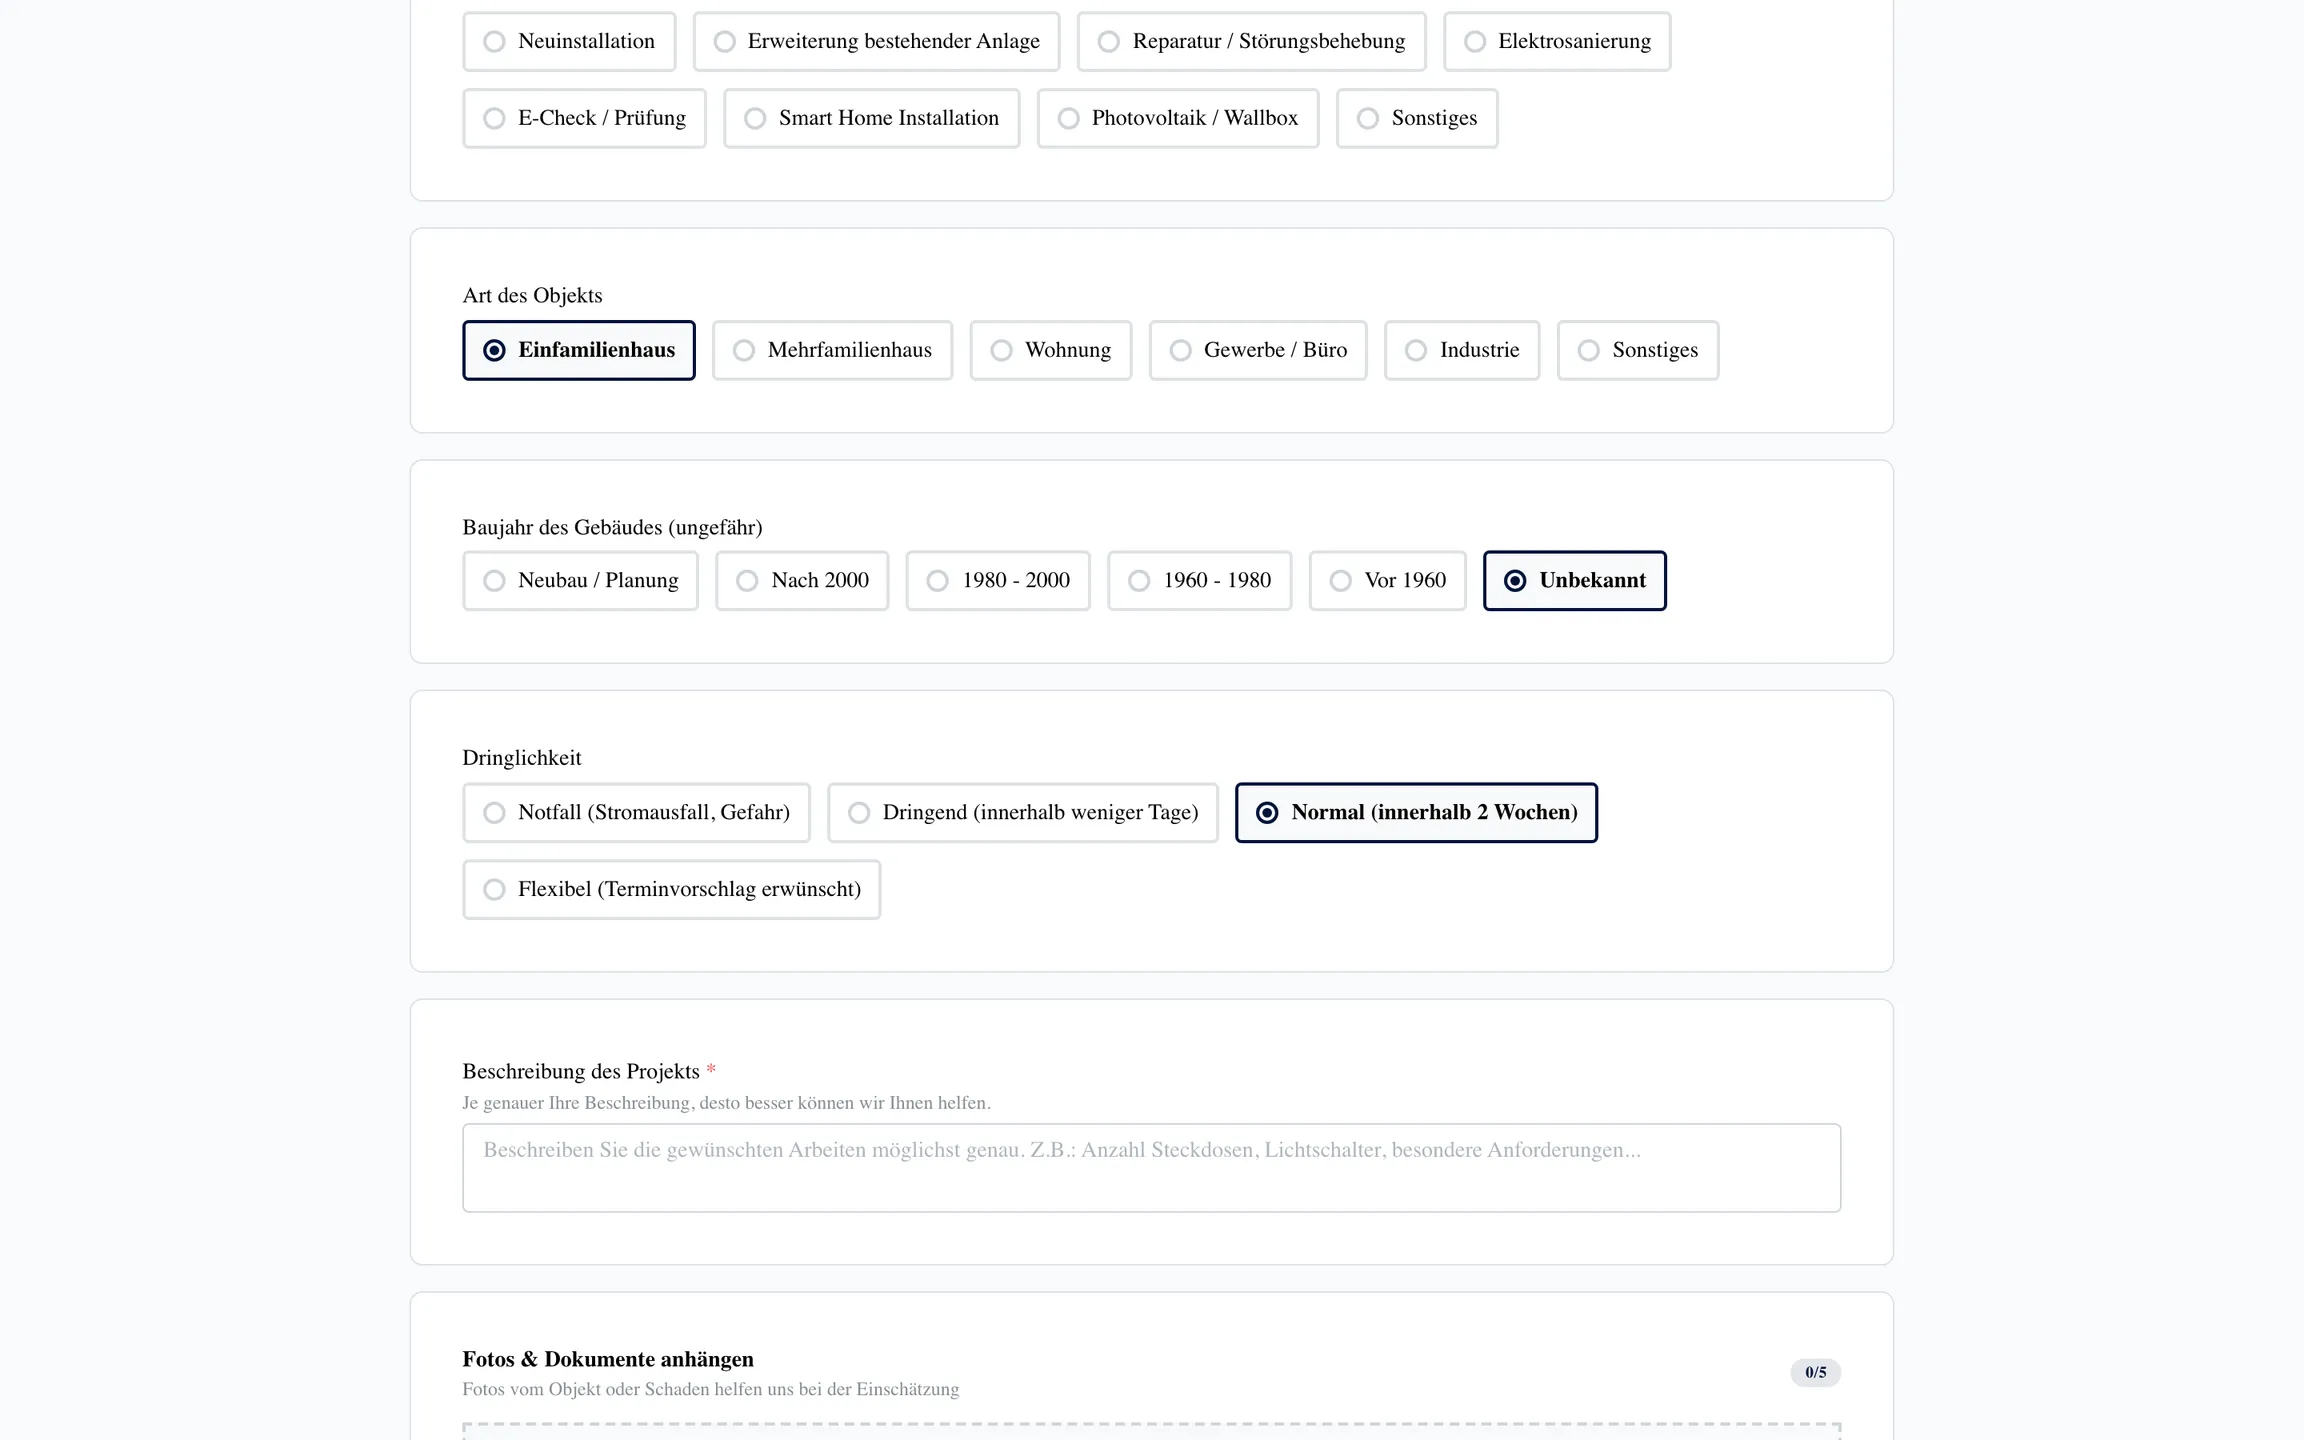Image resolution: width=2304 pixels, height=1440 pixels.
Task: Select Wohnung as object type
Action: (x=1050, y=351)
